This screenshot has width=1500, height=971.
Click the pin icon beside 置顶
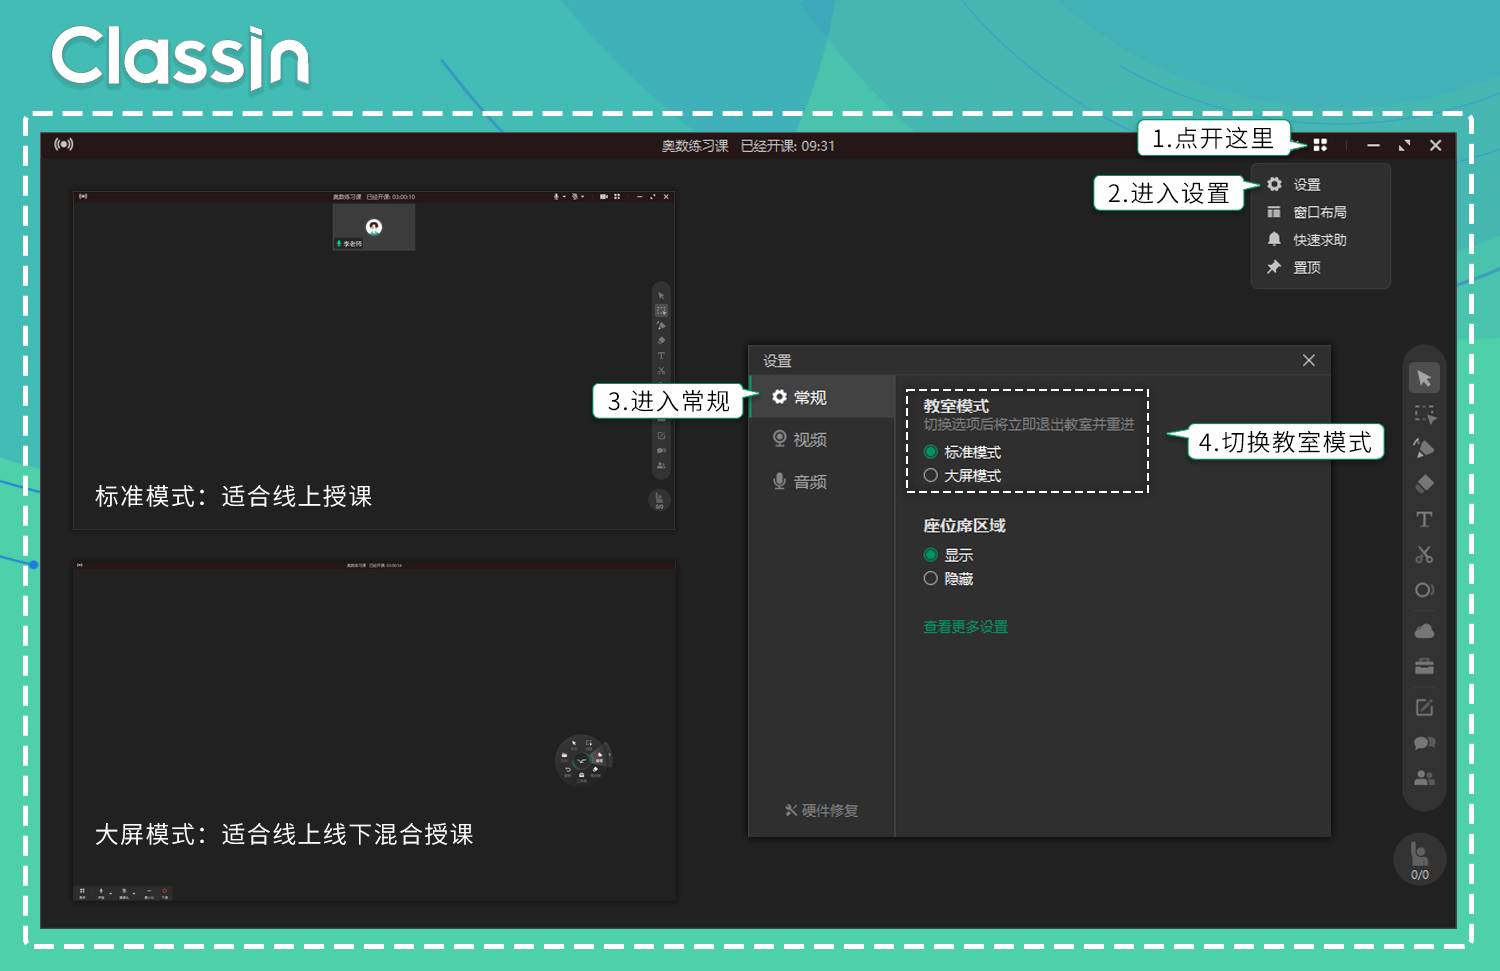pyautogui.click(x=1274, y=267)
